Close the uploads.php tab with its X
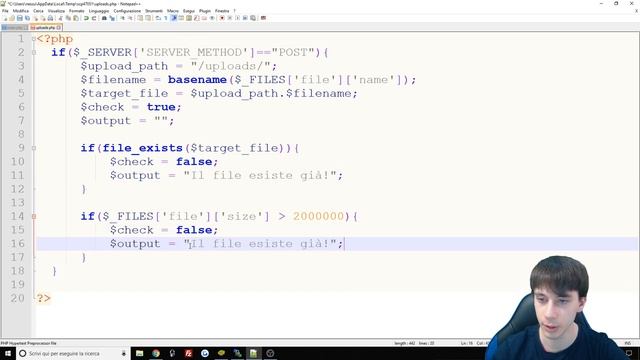This screenshot has height=360, width=640. 59,27
